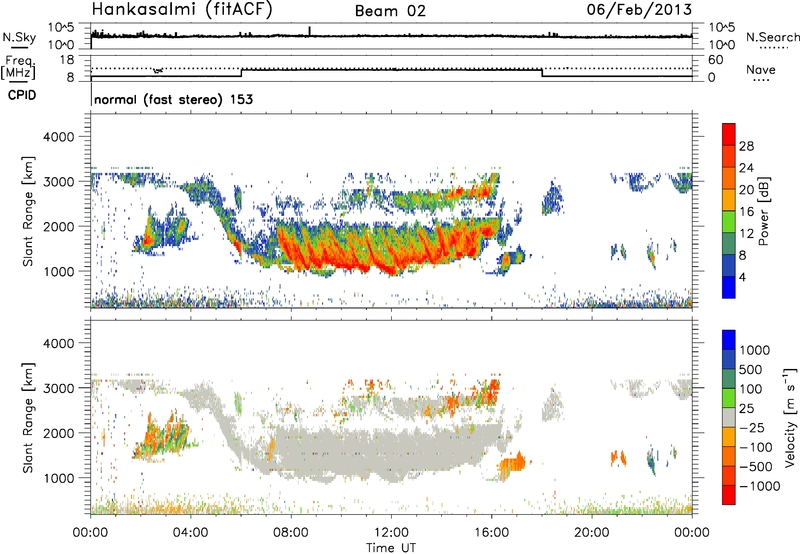Click the noise spike near 08:45 in the N.Sky panel

[x=310, y=31]
